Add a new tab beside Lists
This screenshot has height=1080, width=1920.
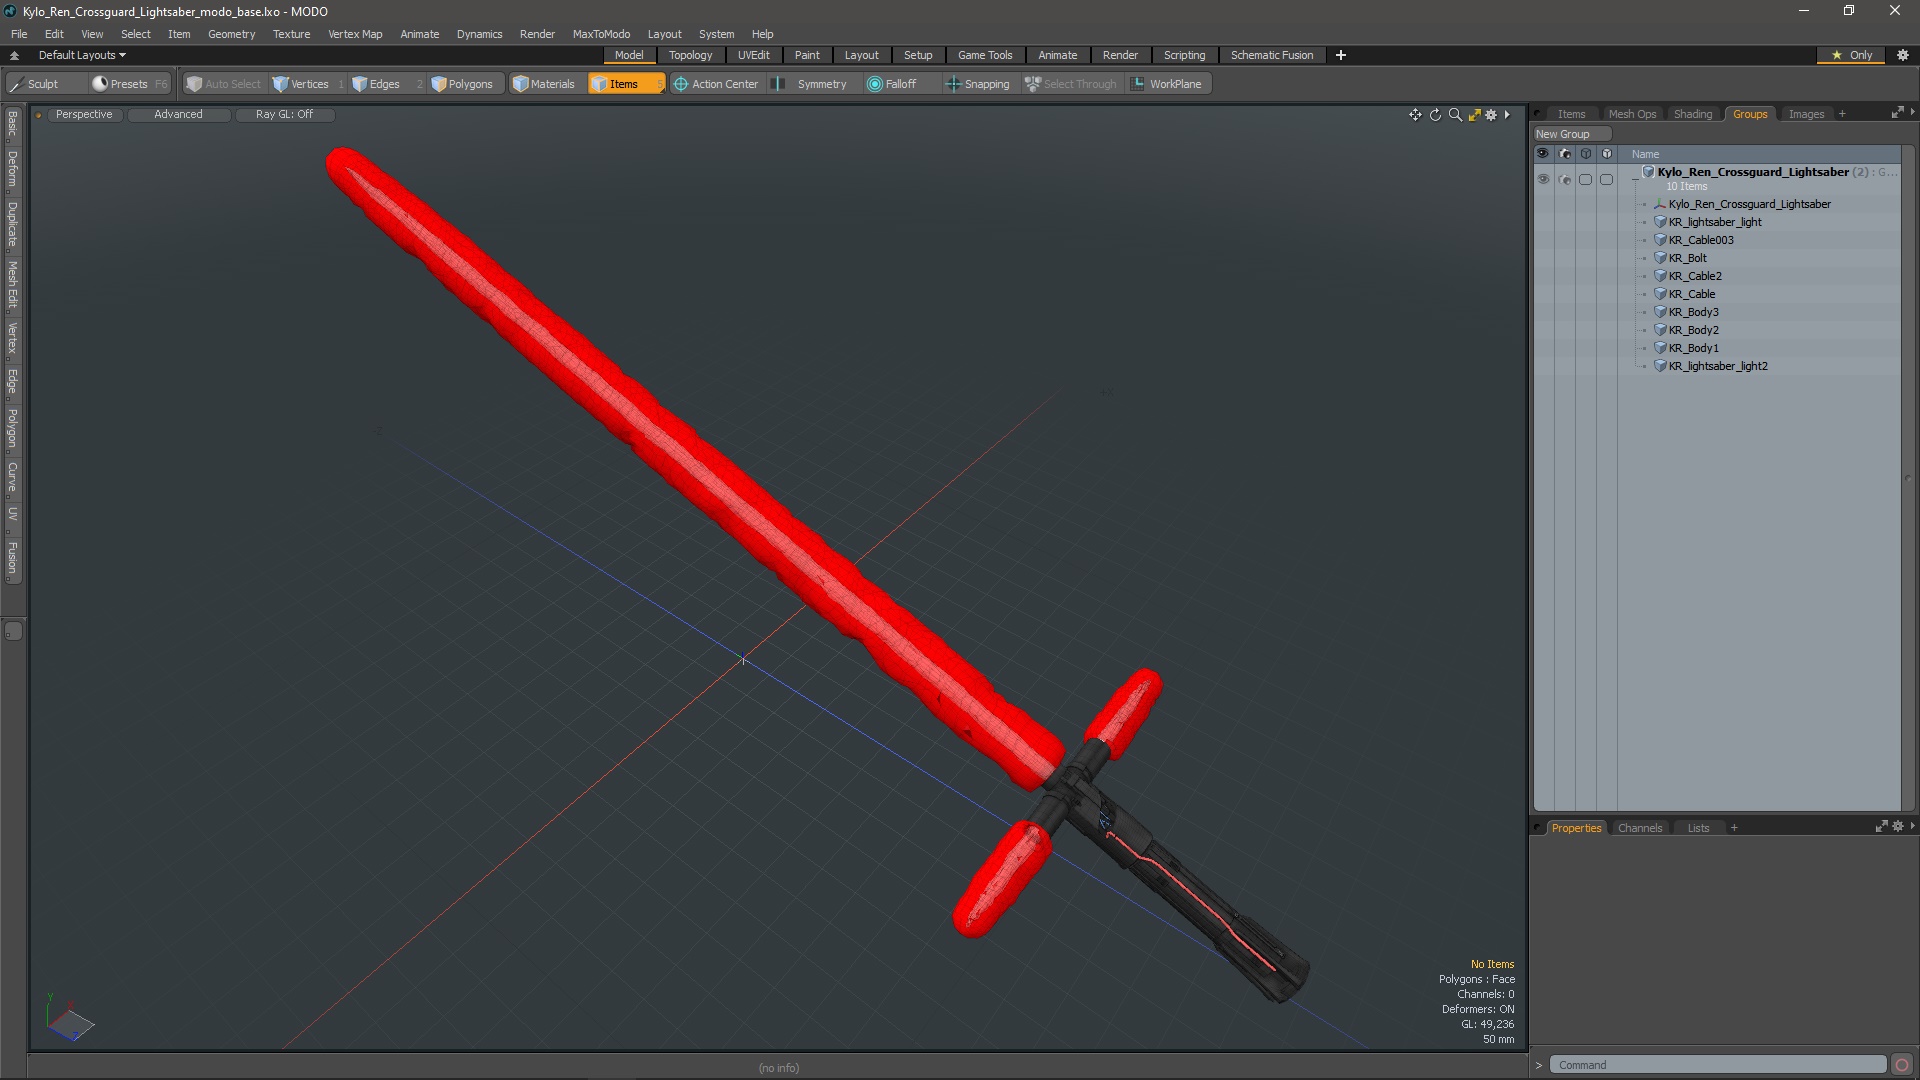point(1734,828)
